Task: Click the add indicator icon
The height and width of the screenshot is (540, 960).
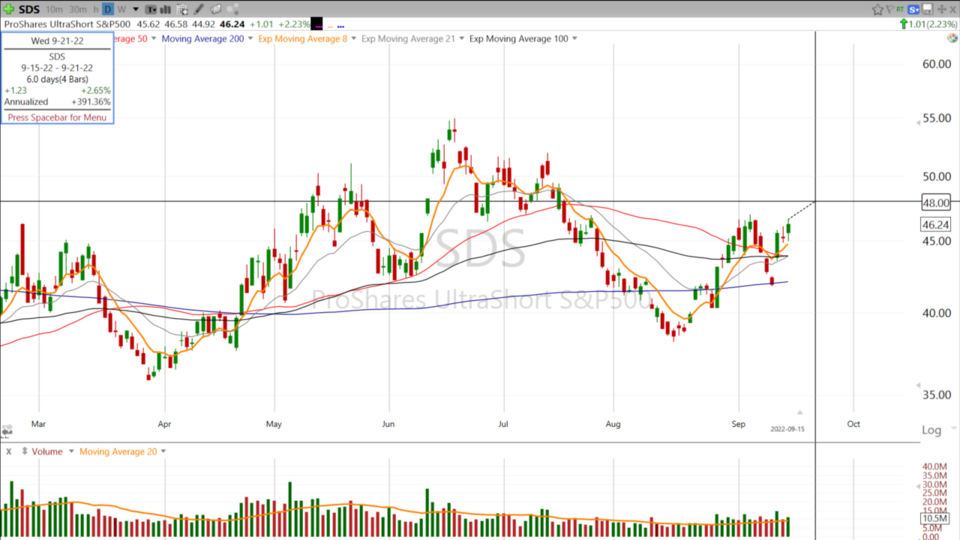Action: (182, 9)
